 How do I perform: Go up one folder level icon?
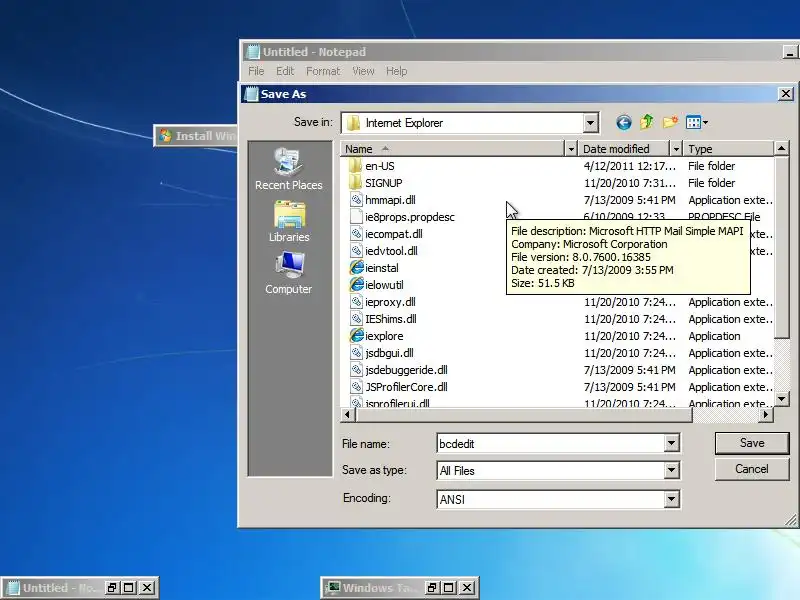[647, 122]
